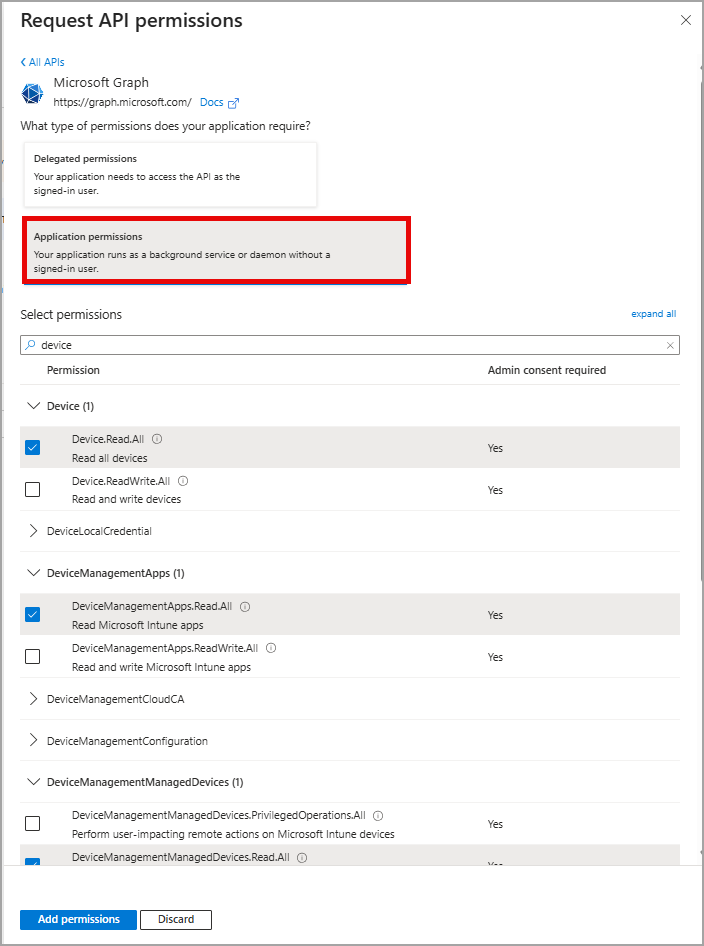Tick the PrivilegedOperations.All permission checkbox

coord(32,823)
